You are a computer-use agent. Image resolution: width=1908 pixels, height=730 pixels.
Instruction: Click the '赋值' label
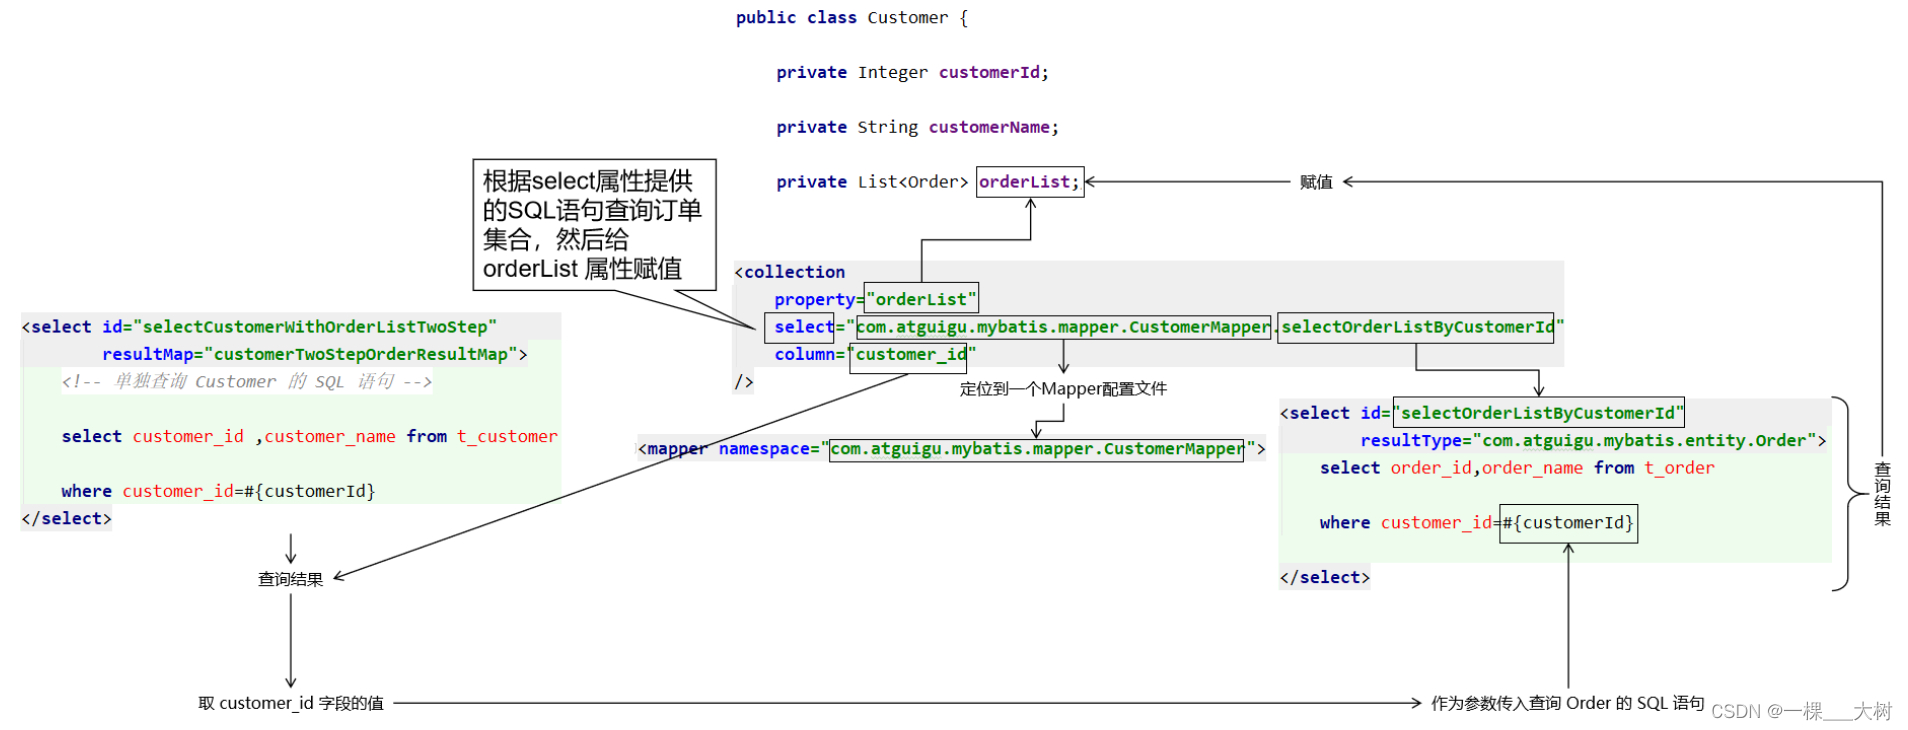click(x=1316, y=182)
